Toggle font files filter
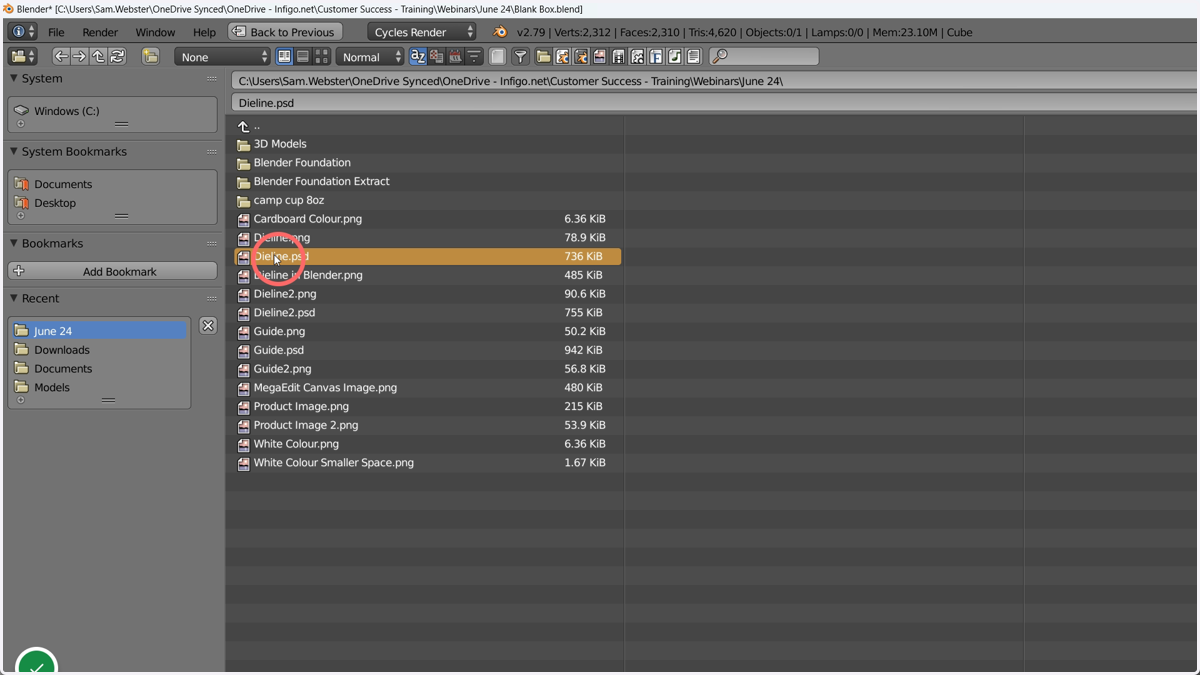Image resolution: width=1200 pixels, height=675 pixels. (x=656, y=57)
